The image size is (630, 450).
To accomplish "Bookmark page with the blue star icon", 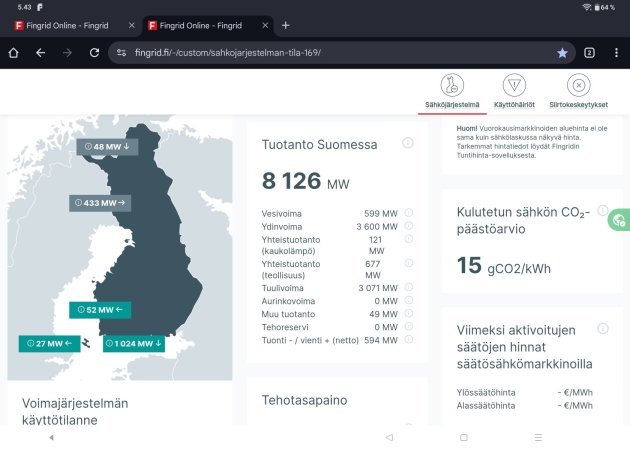I will pyautogui.click(x=562, y=53).
